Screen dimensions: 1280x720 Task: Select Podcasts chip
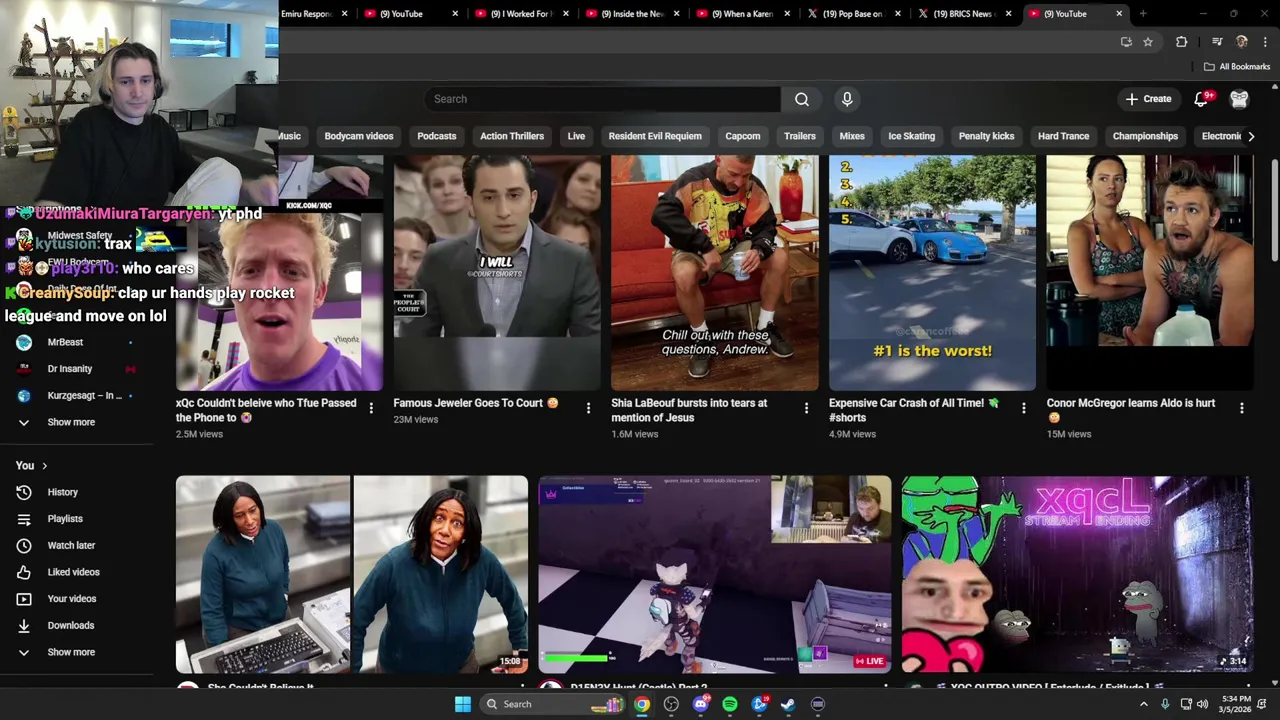click(437, 136)
